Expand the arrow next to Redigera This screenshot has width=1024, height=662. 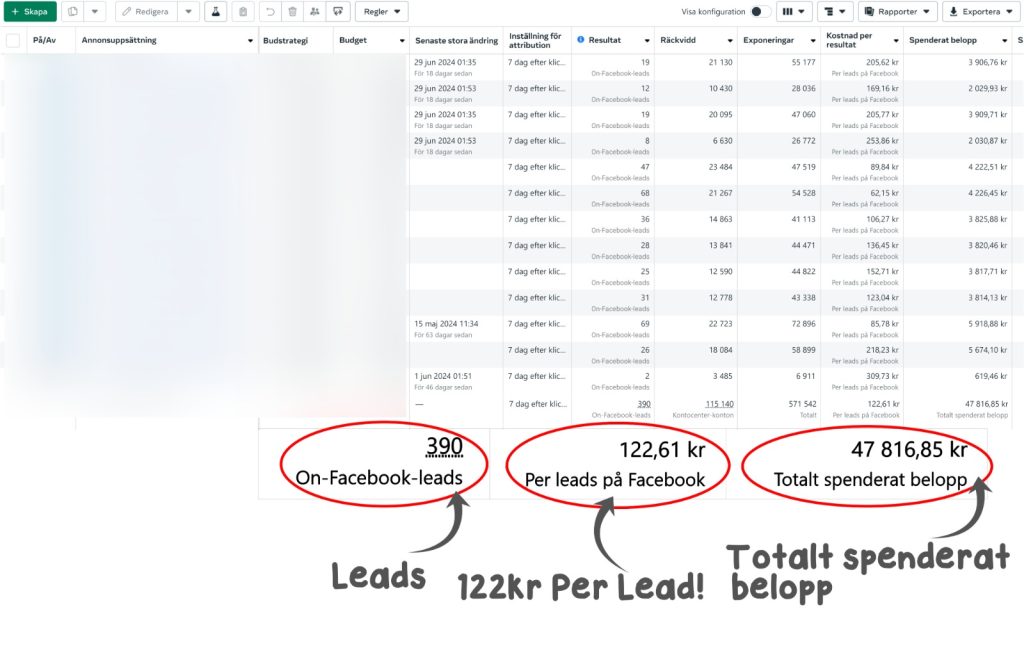pos(189,11)
